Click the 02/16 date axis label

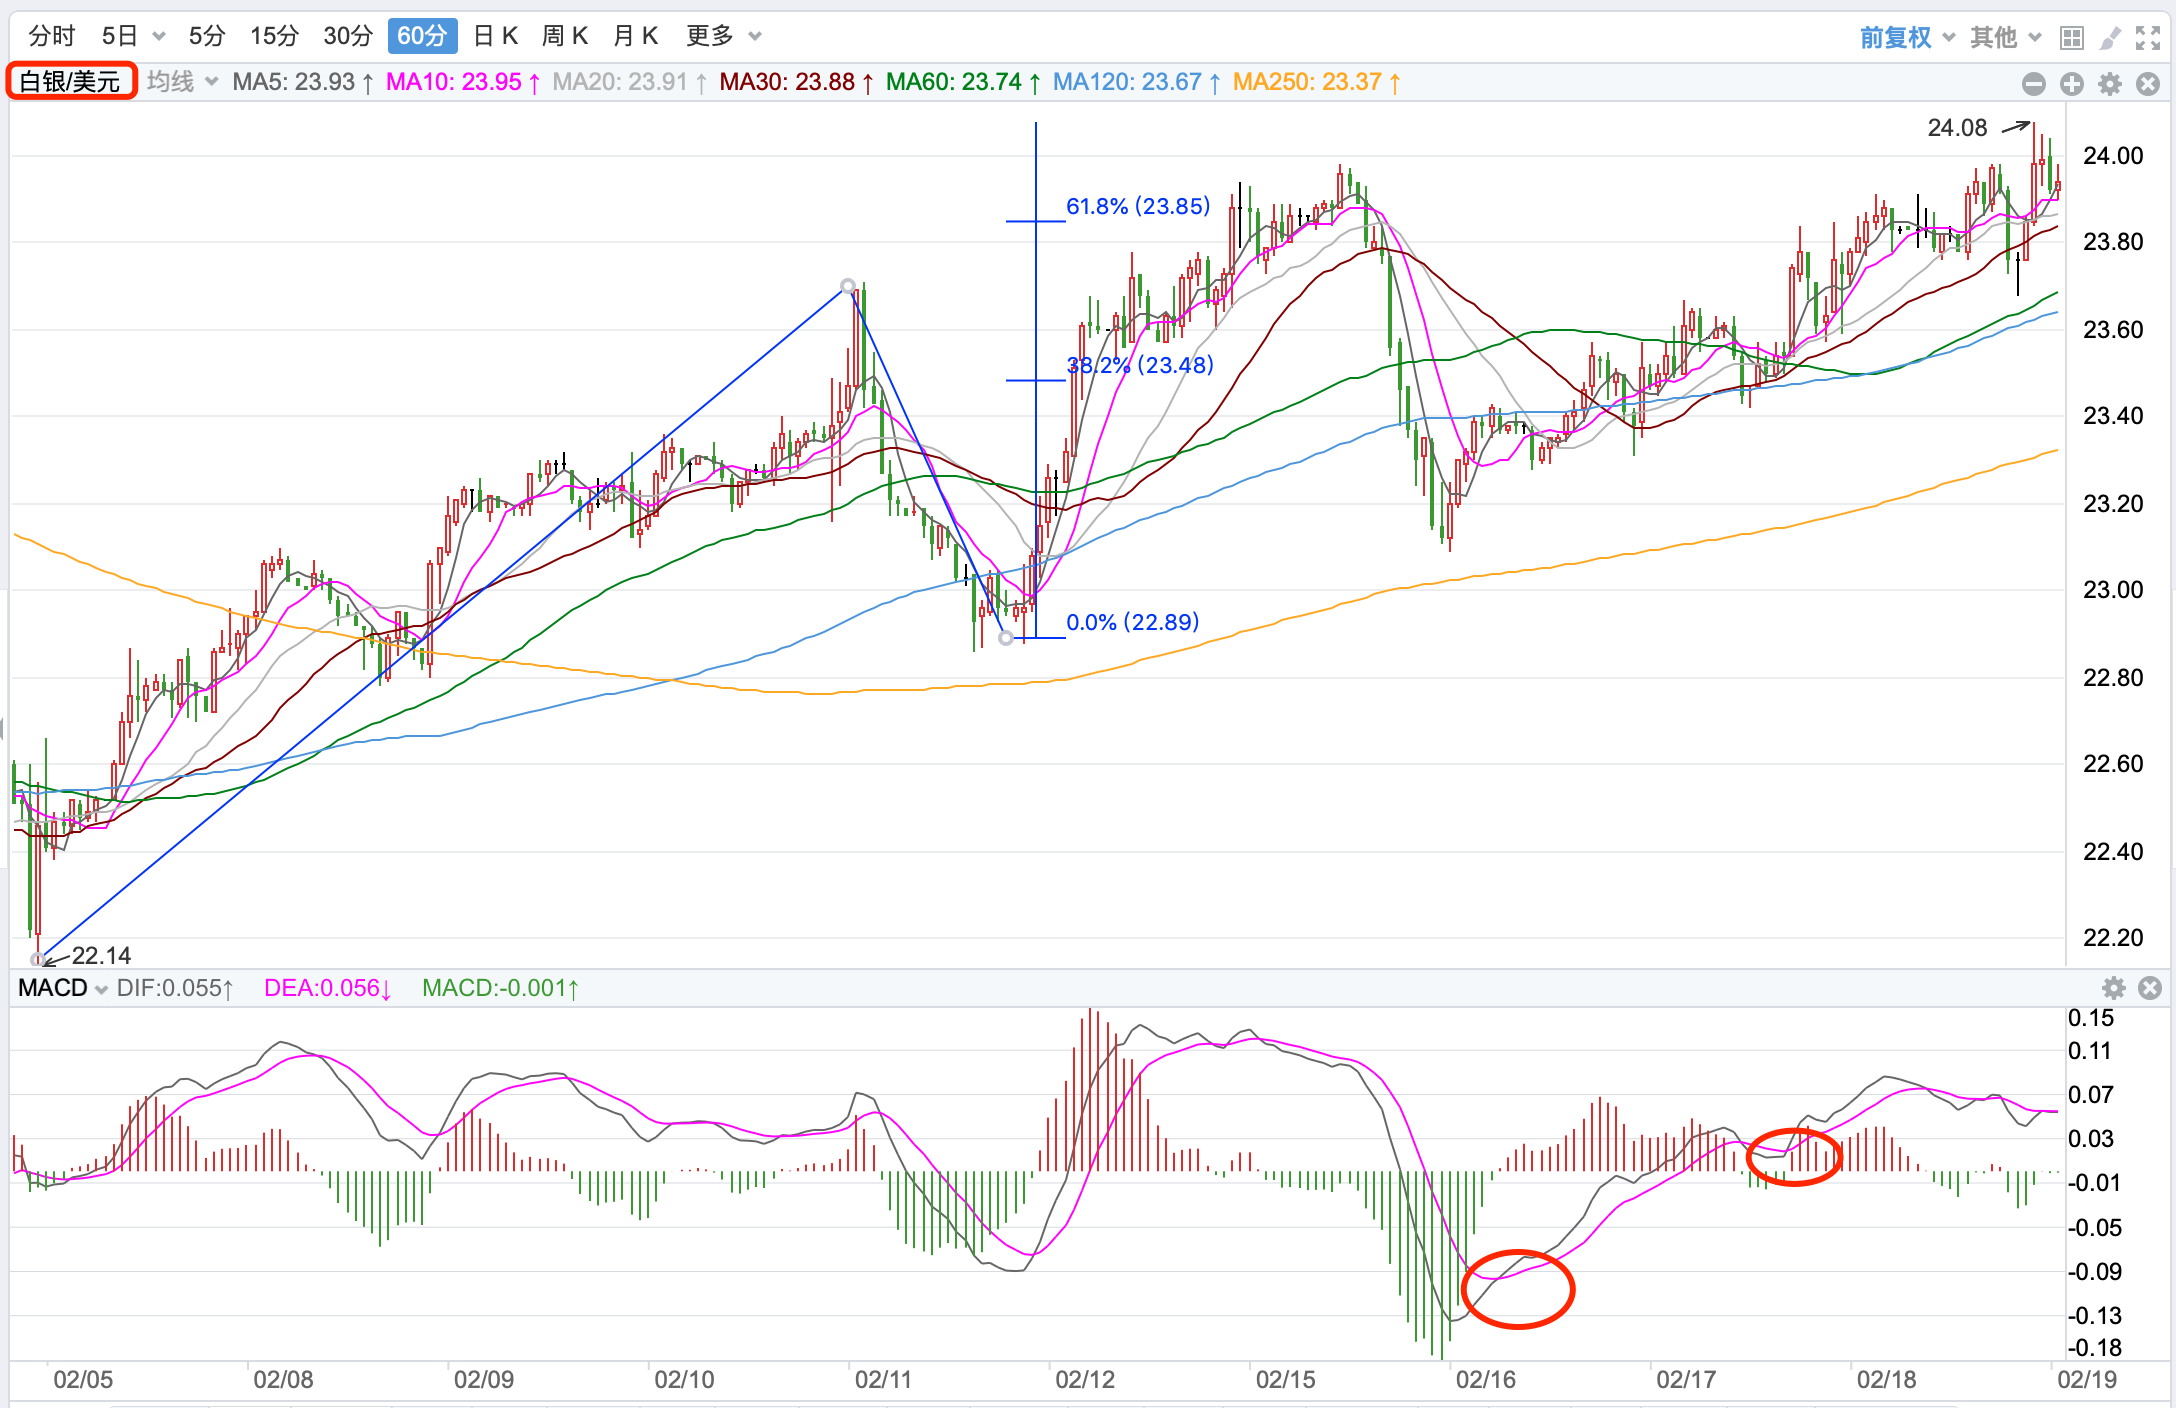point(1486,1380)
